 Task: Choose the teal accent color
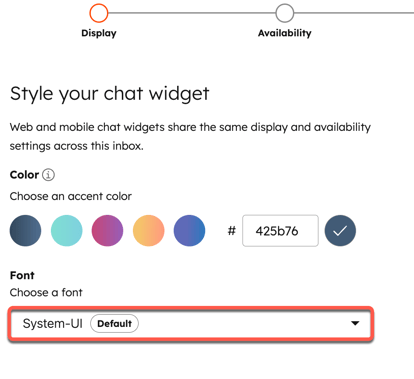pos(66,231)
